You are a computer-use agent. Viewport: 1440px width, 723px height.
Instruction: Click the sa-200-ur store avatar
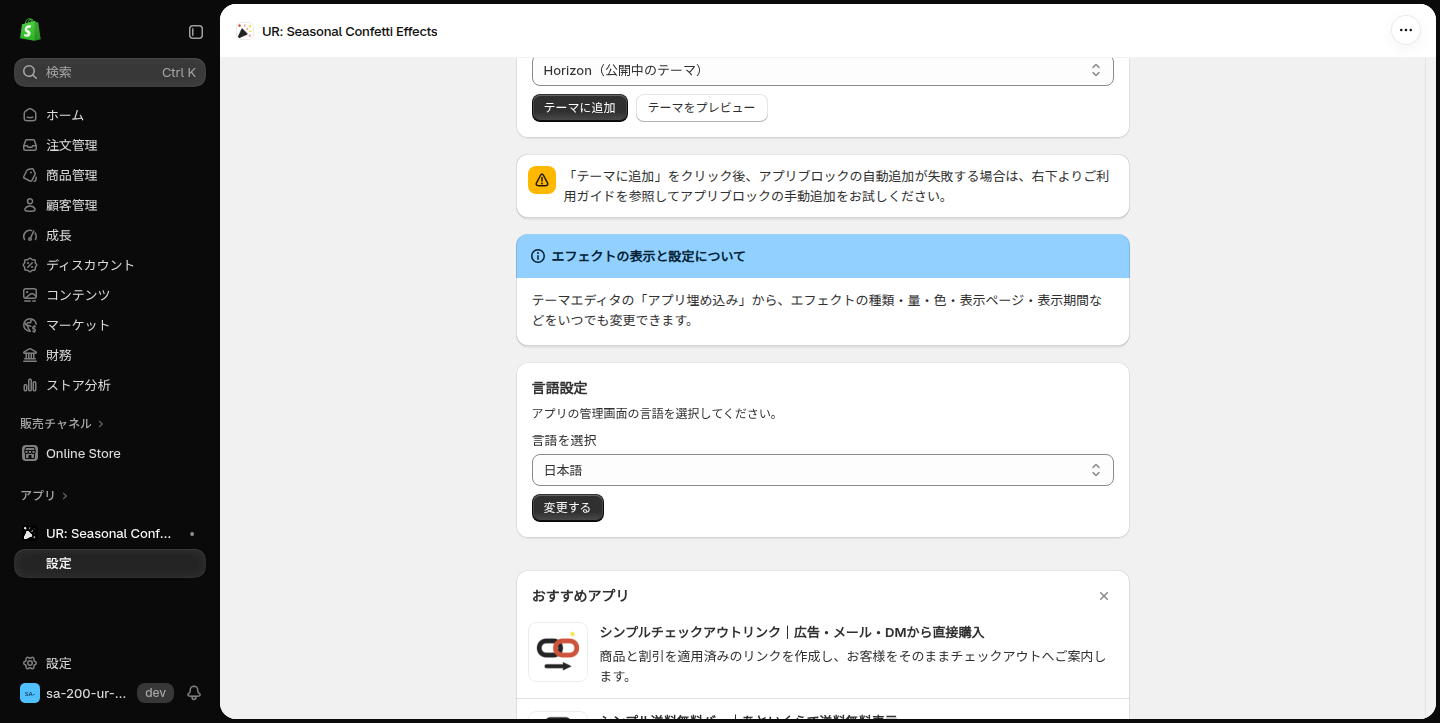coord(30,693)
